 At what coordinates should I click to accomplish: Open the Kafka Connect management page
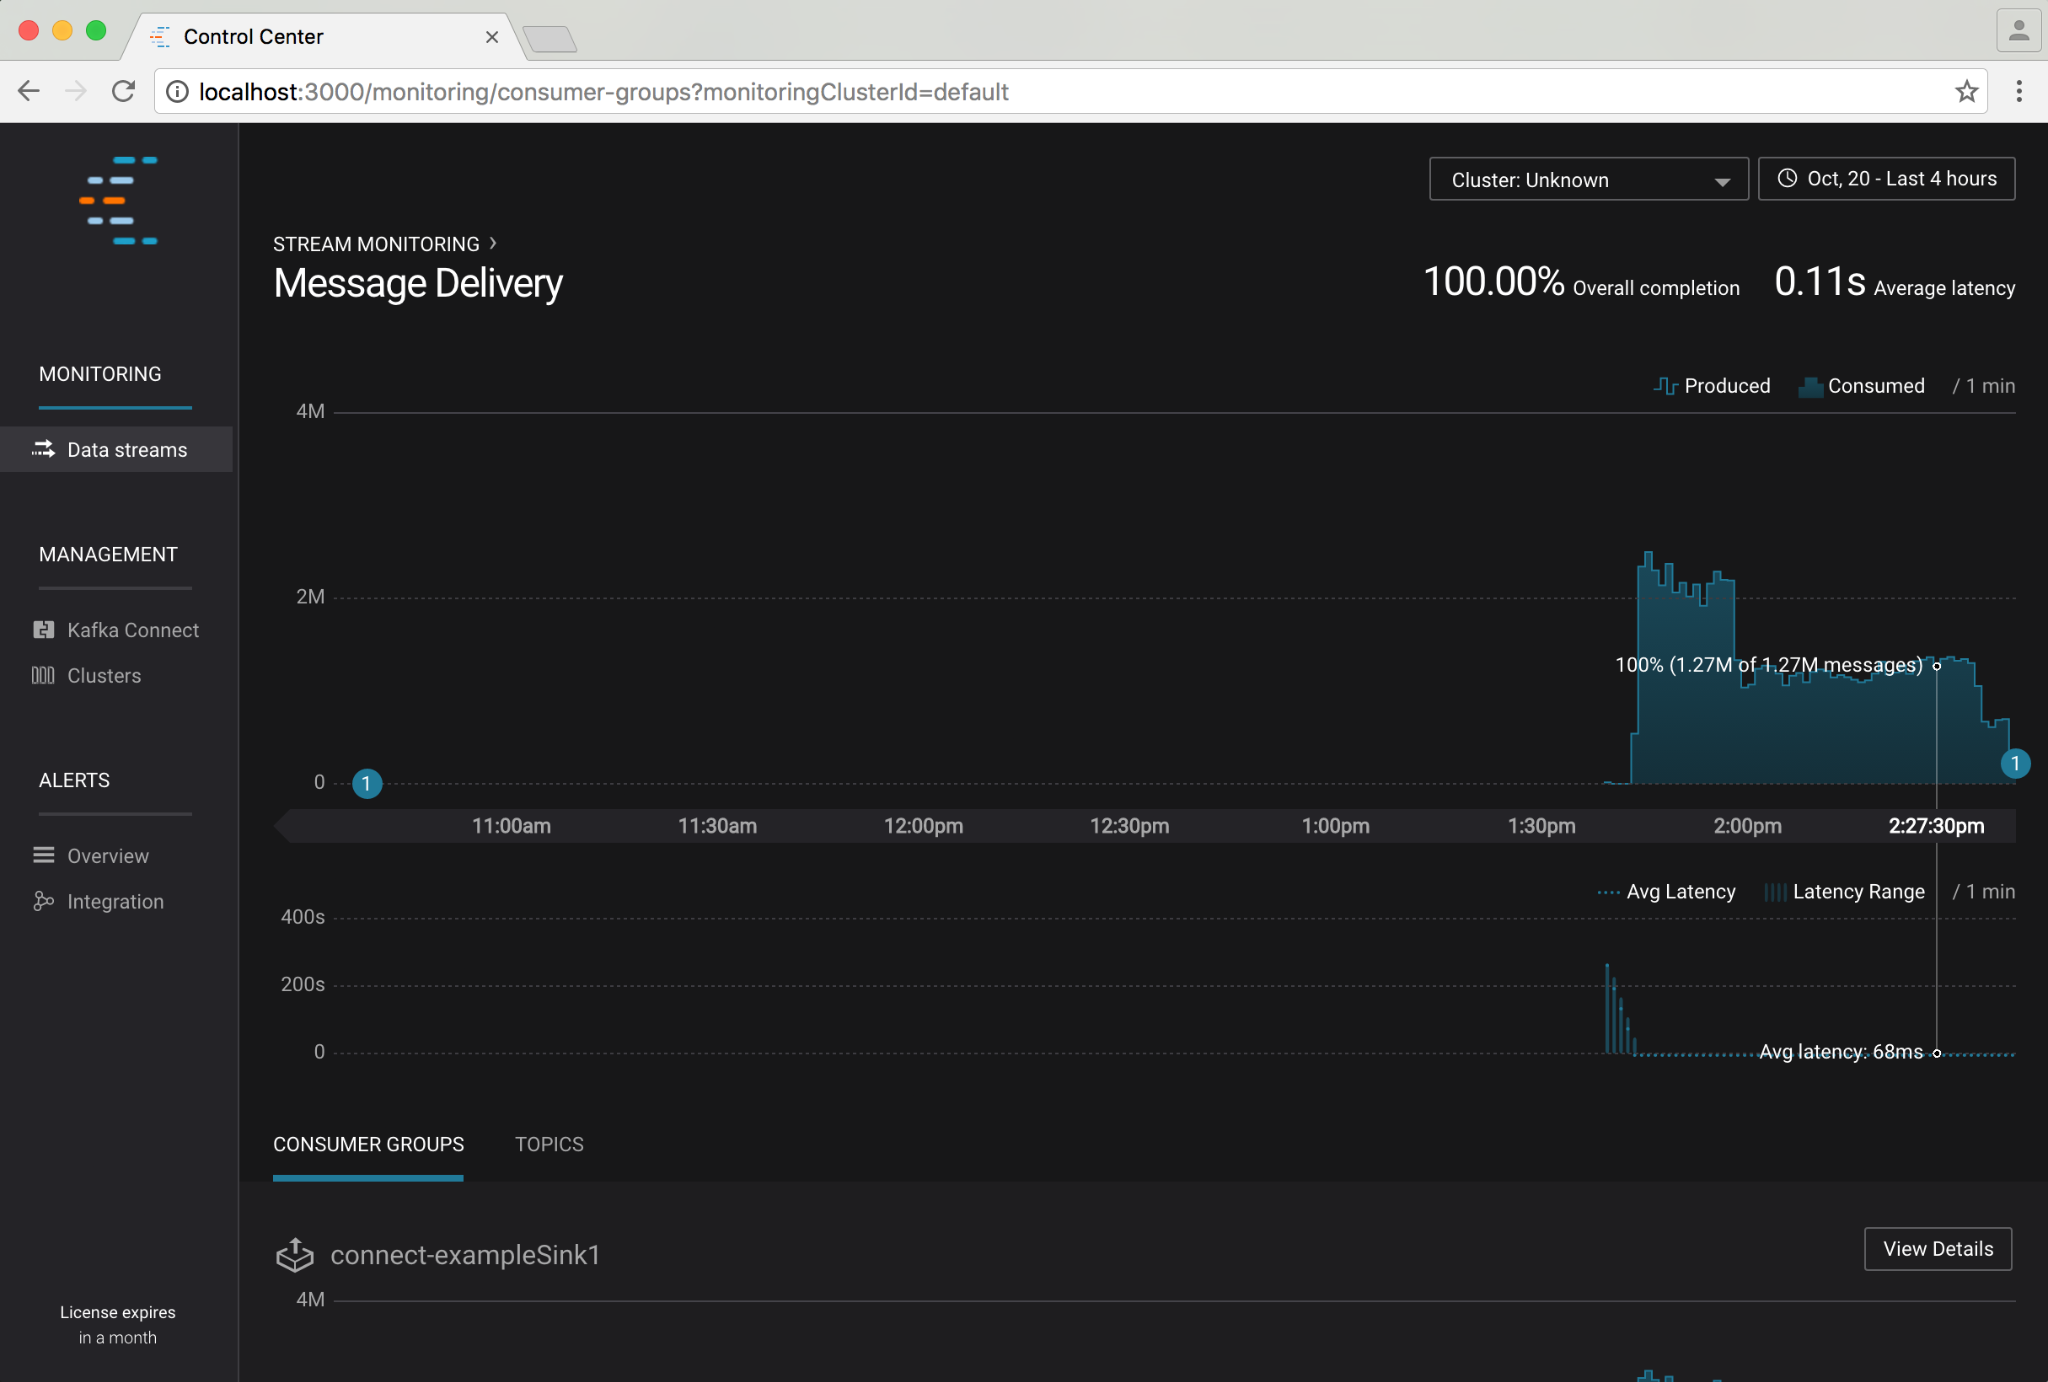pyautogui.click(x=132, y=630)
